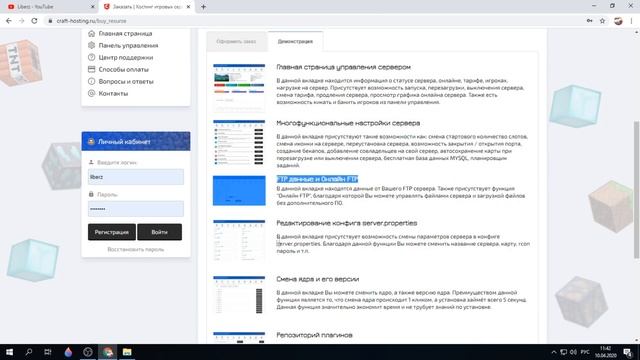Open the Chrome profile avatar

click(618, 21)
